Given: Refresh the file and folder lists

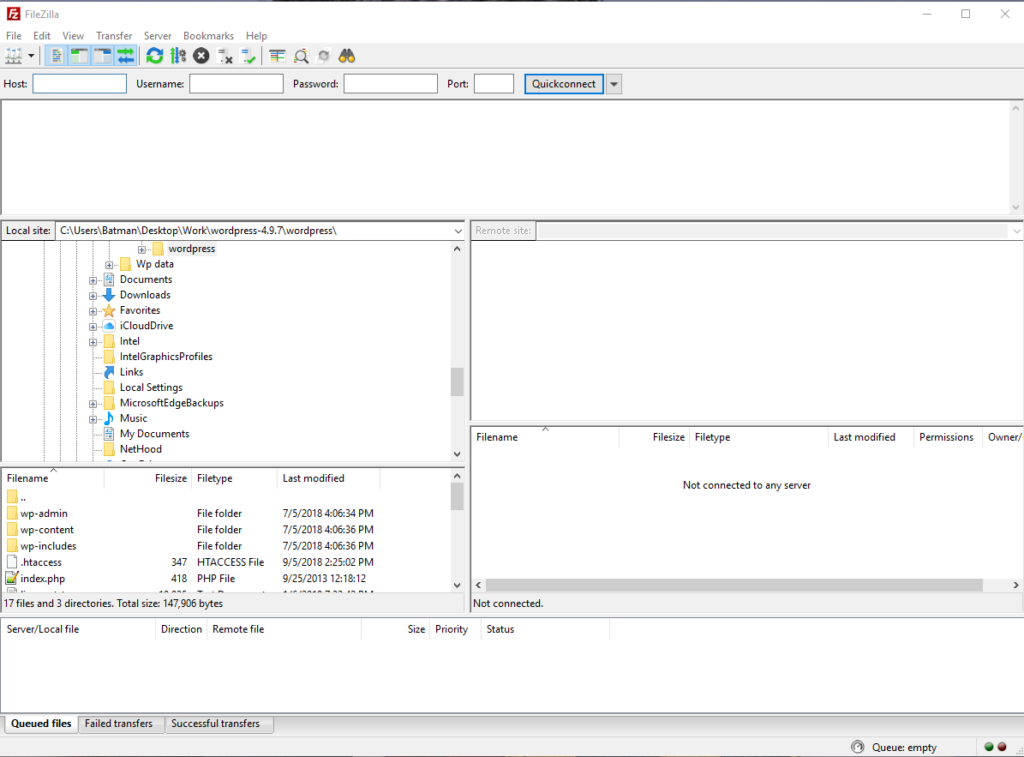Looking at the screenshot, I should coord(154,56).
